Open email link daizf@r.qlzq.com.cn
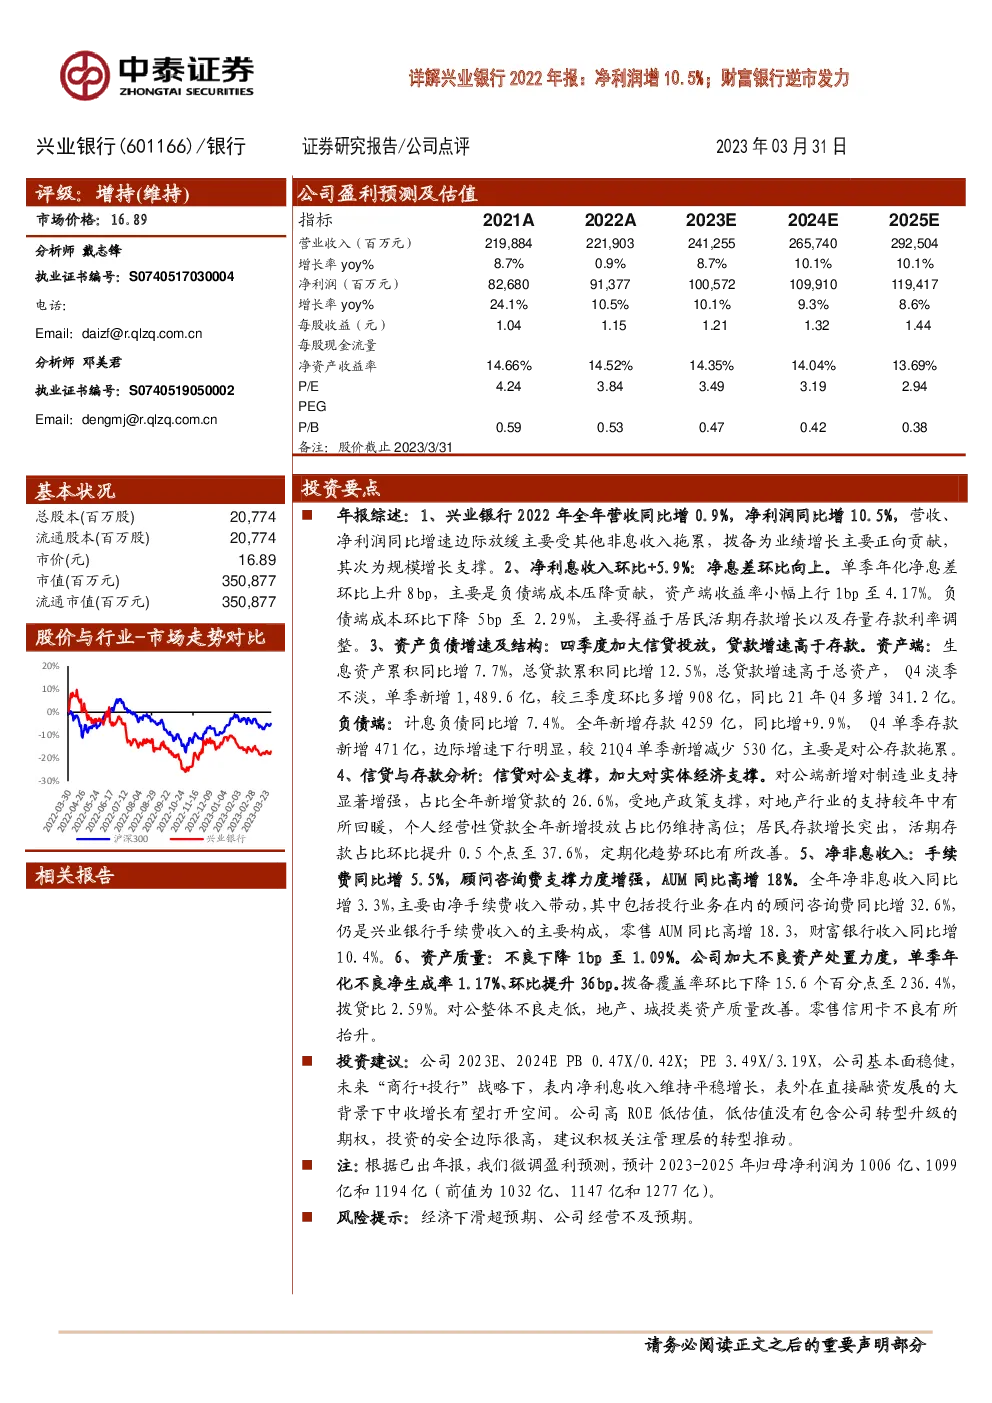992x1403 pixels. coord(142,334)
